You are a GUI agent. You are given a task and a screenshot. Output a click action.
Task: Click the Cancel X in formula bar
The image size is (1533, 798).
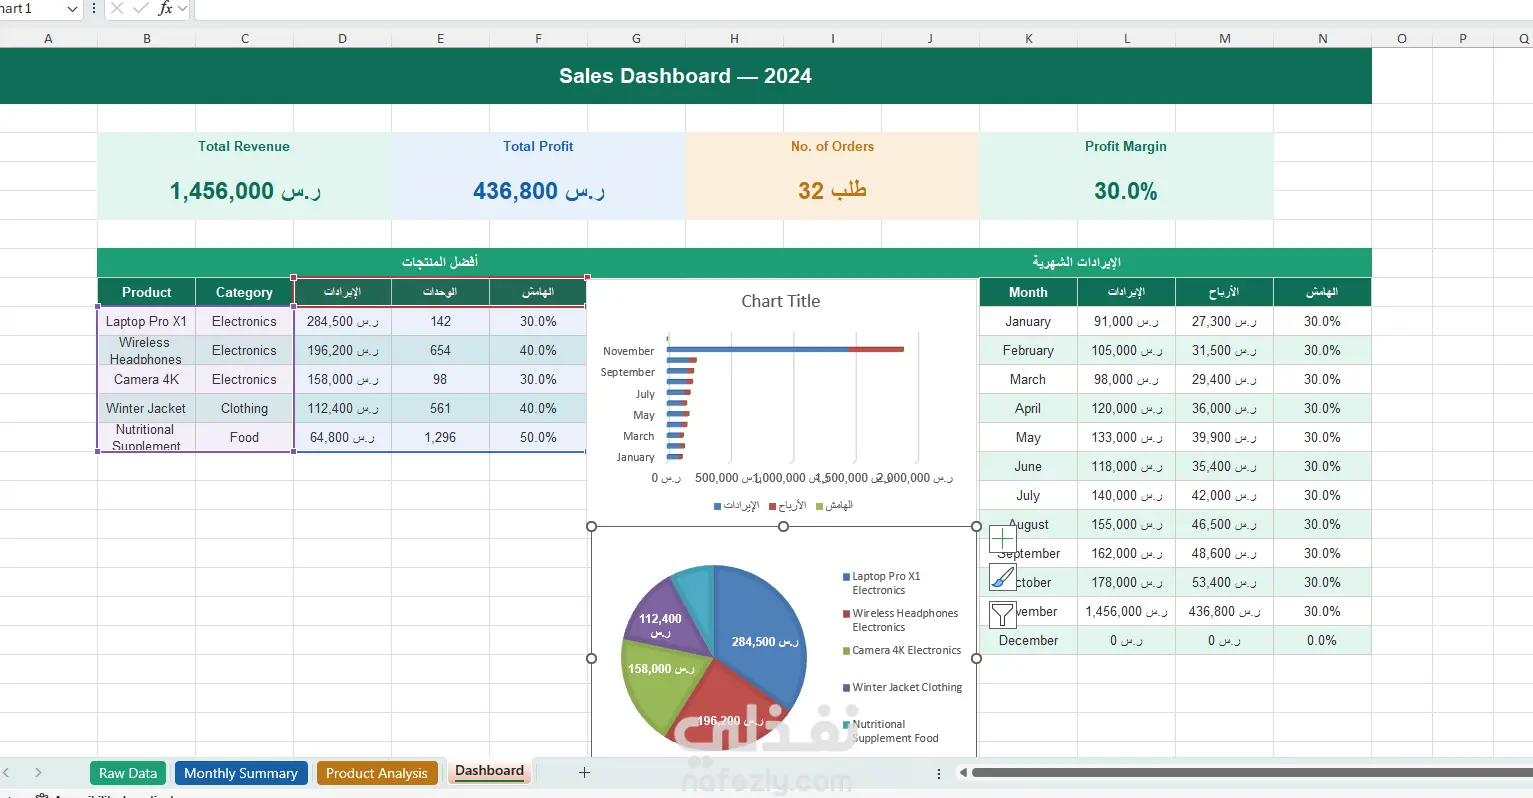click(117, 8)
